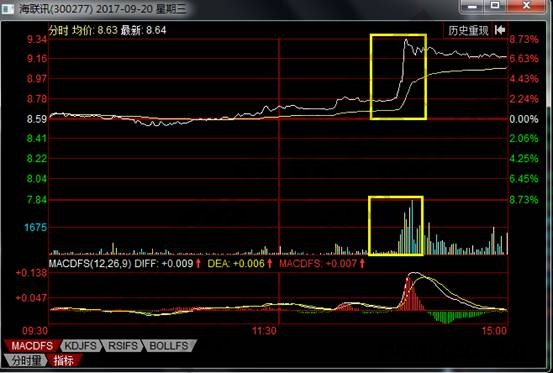Close the 海联讯 chart window
Viewport: 553px width, 373px height.
coord(526,6)
